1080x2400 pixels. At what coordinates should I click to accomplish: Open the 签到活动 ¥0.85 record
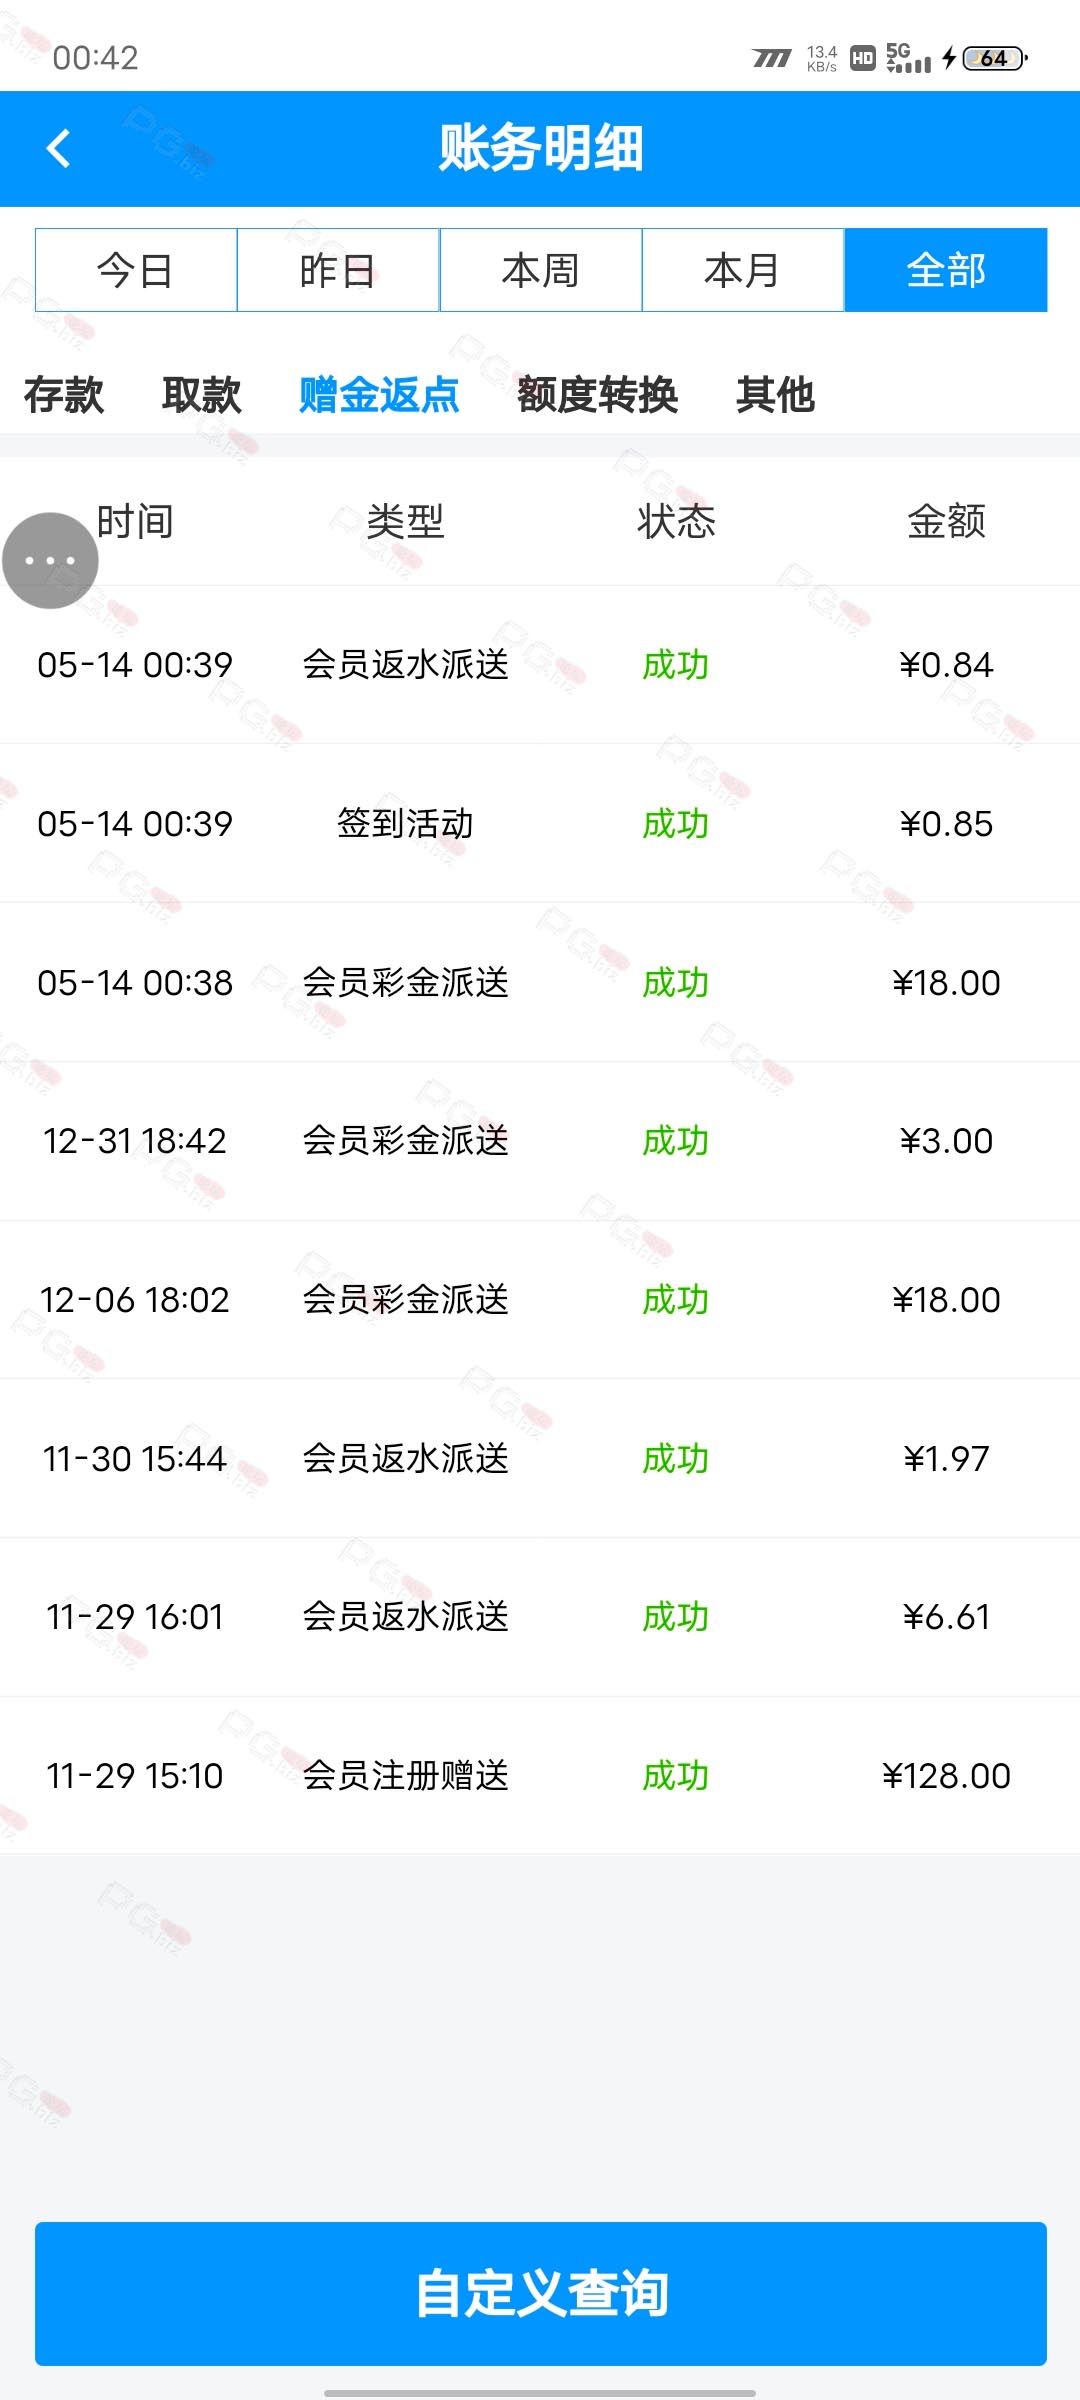tap(540, 823)
